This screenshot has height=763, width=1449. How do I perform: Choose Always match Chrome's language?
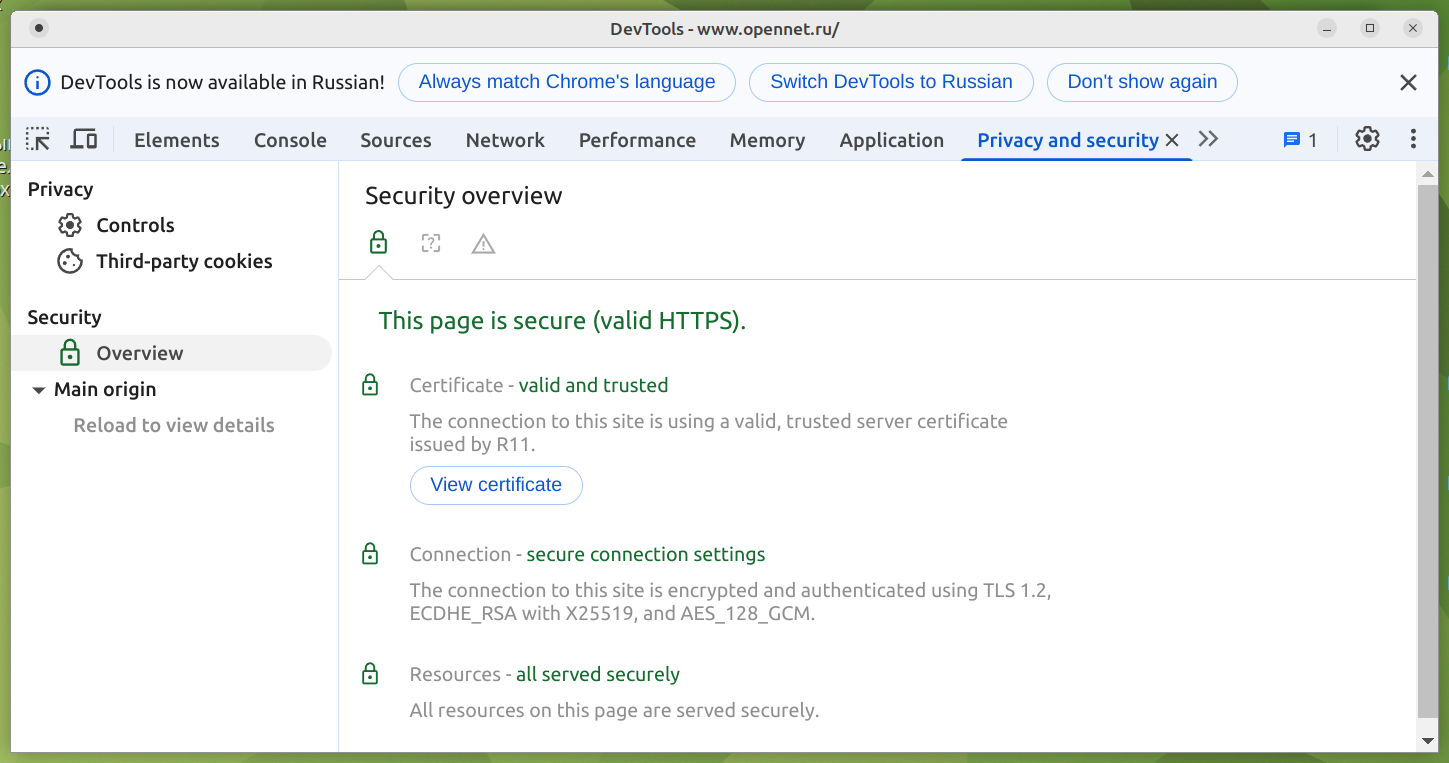pyautogui.click(x=566, y=82)
